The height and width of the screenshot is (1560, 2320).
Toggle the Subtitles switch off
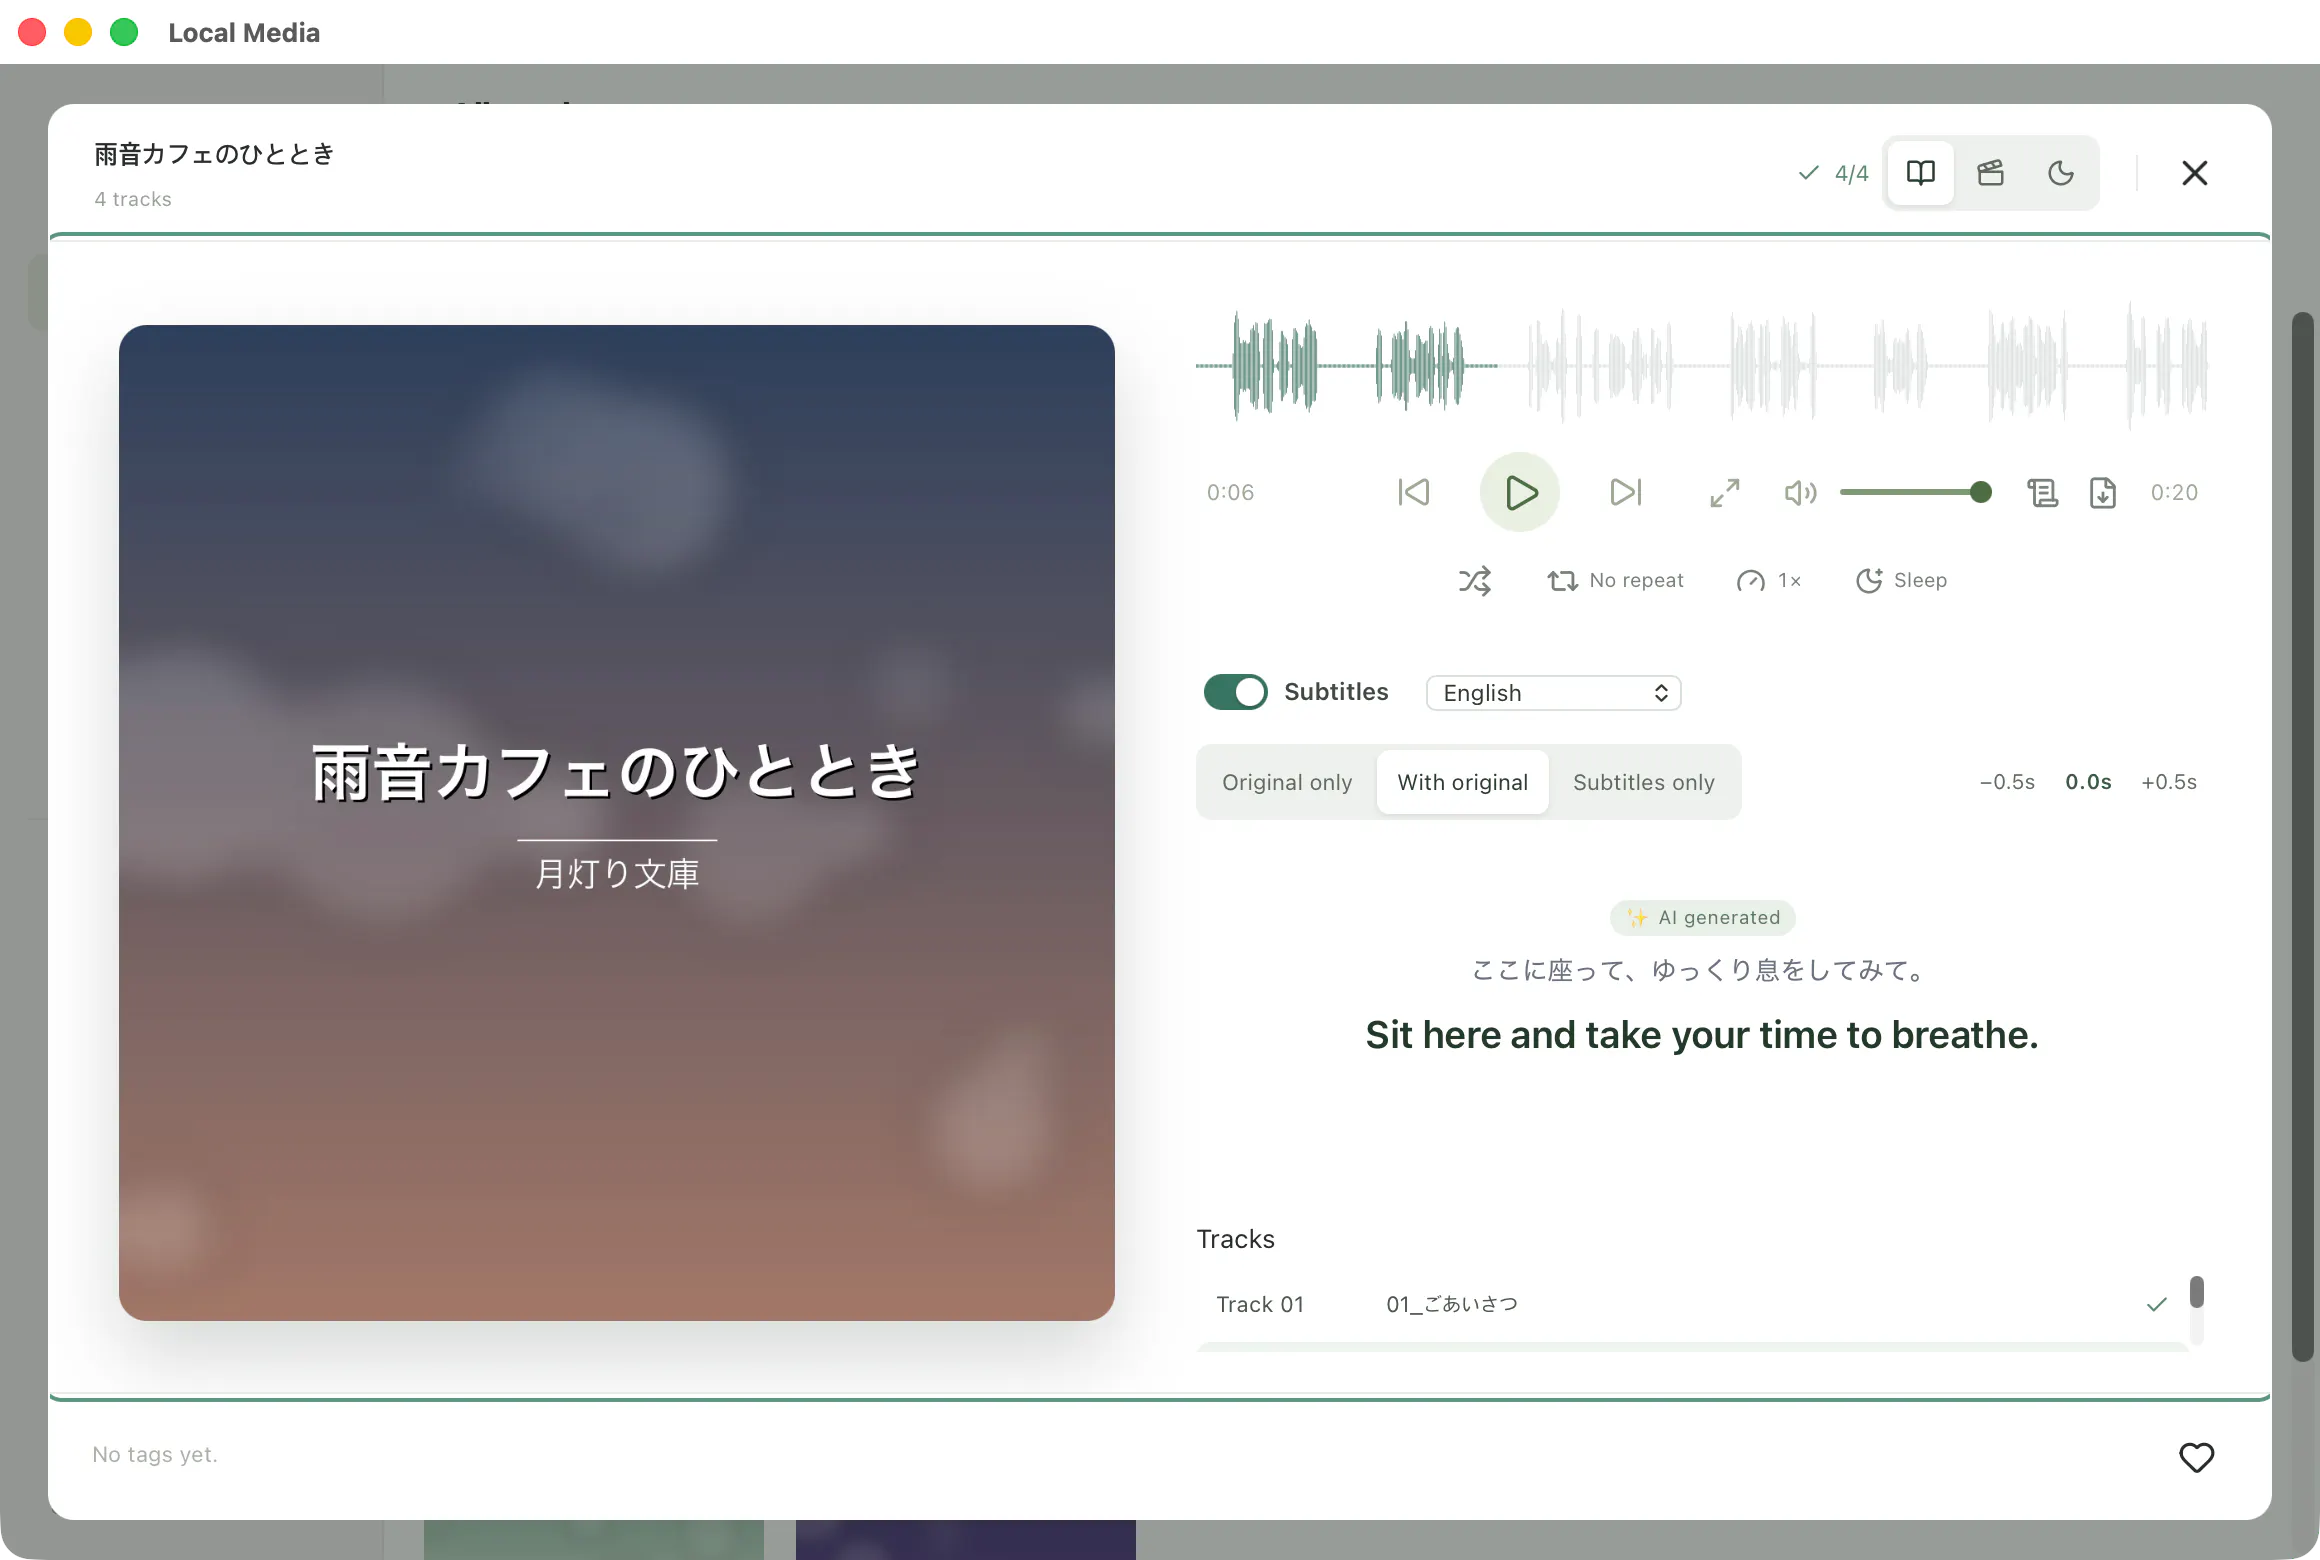[x=1235, y=692]
